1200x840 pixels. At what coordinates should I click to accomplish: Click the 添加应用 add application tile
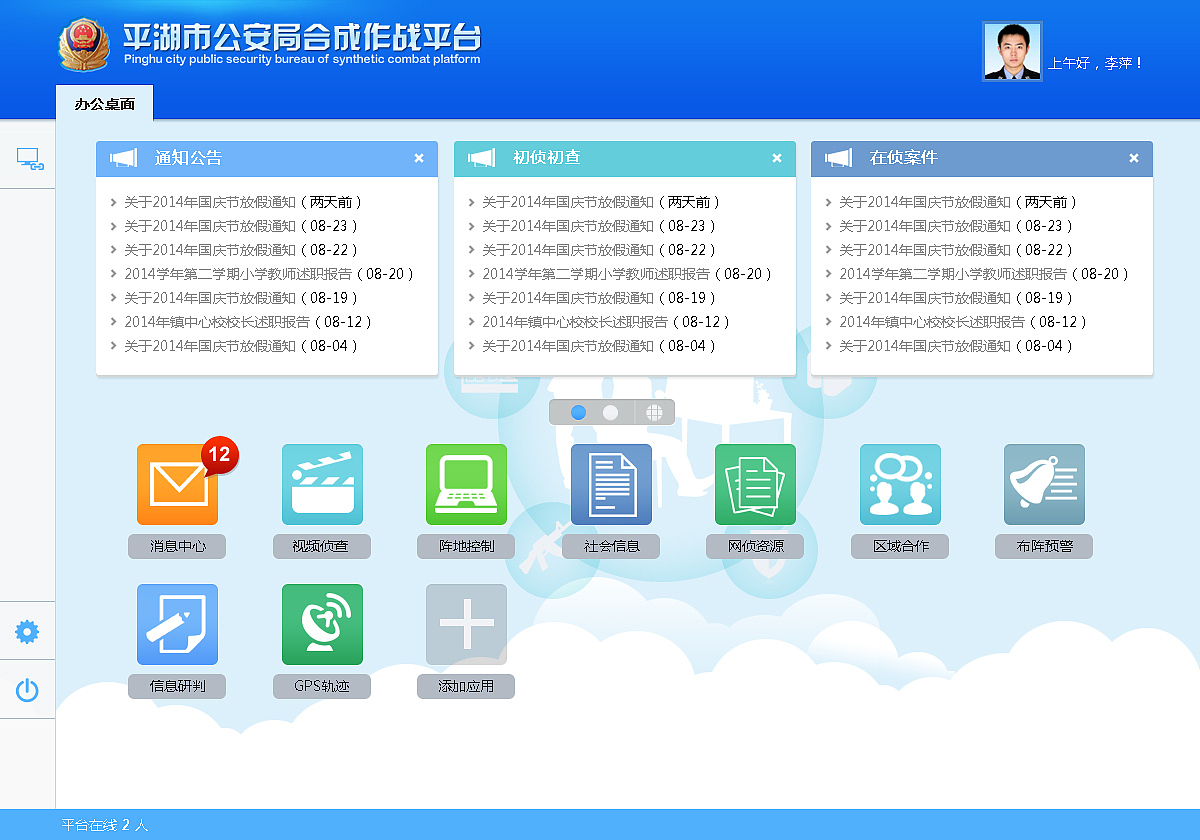click(x=466, y=623)
